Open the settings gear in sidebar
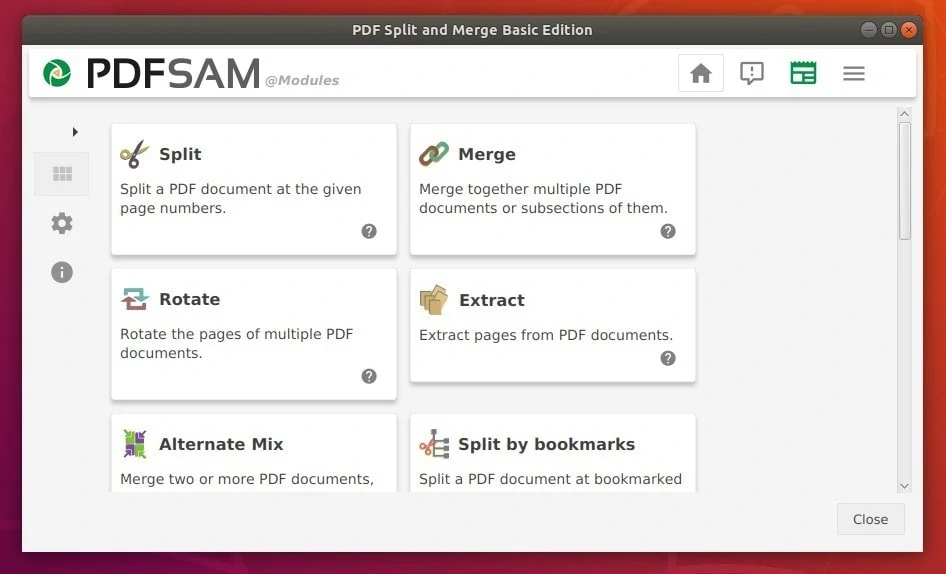Image resolution: width=946 pixels, height=574 pixels. [62, 223]
